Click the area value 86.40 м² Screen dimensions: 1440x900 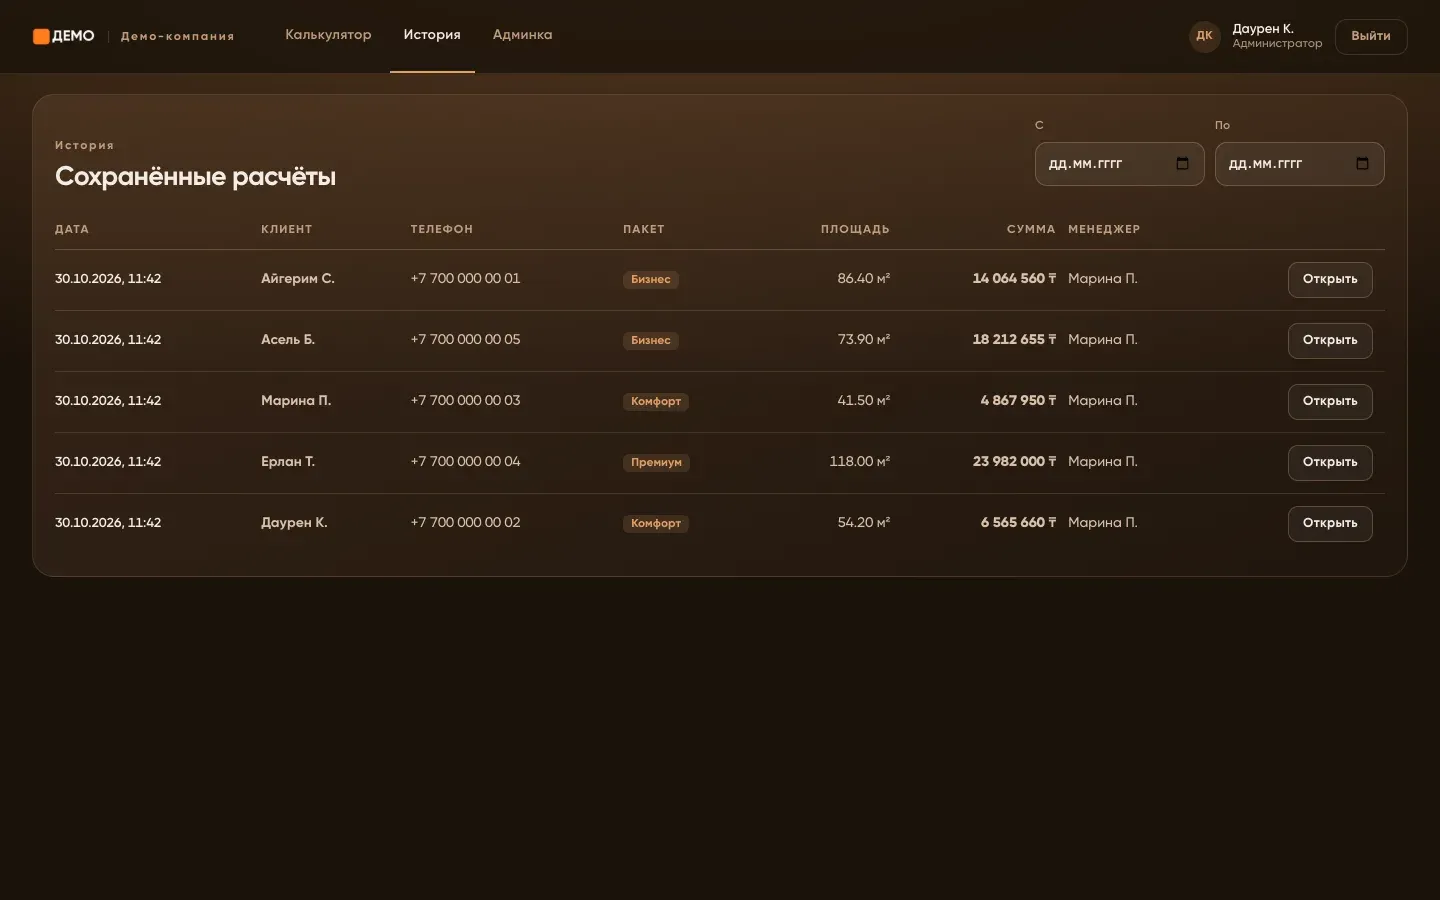click(x=864, y=279)
